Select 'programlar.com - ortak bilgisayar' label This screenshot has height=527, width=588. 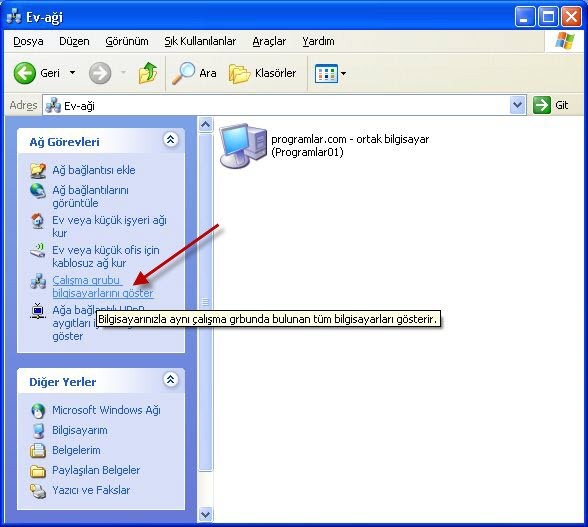tap(350, 140)
